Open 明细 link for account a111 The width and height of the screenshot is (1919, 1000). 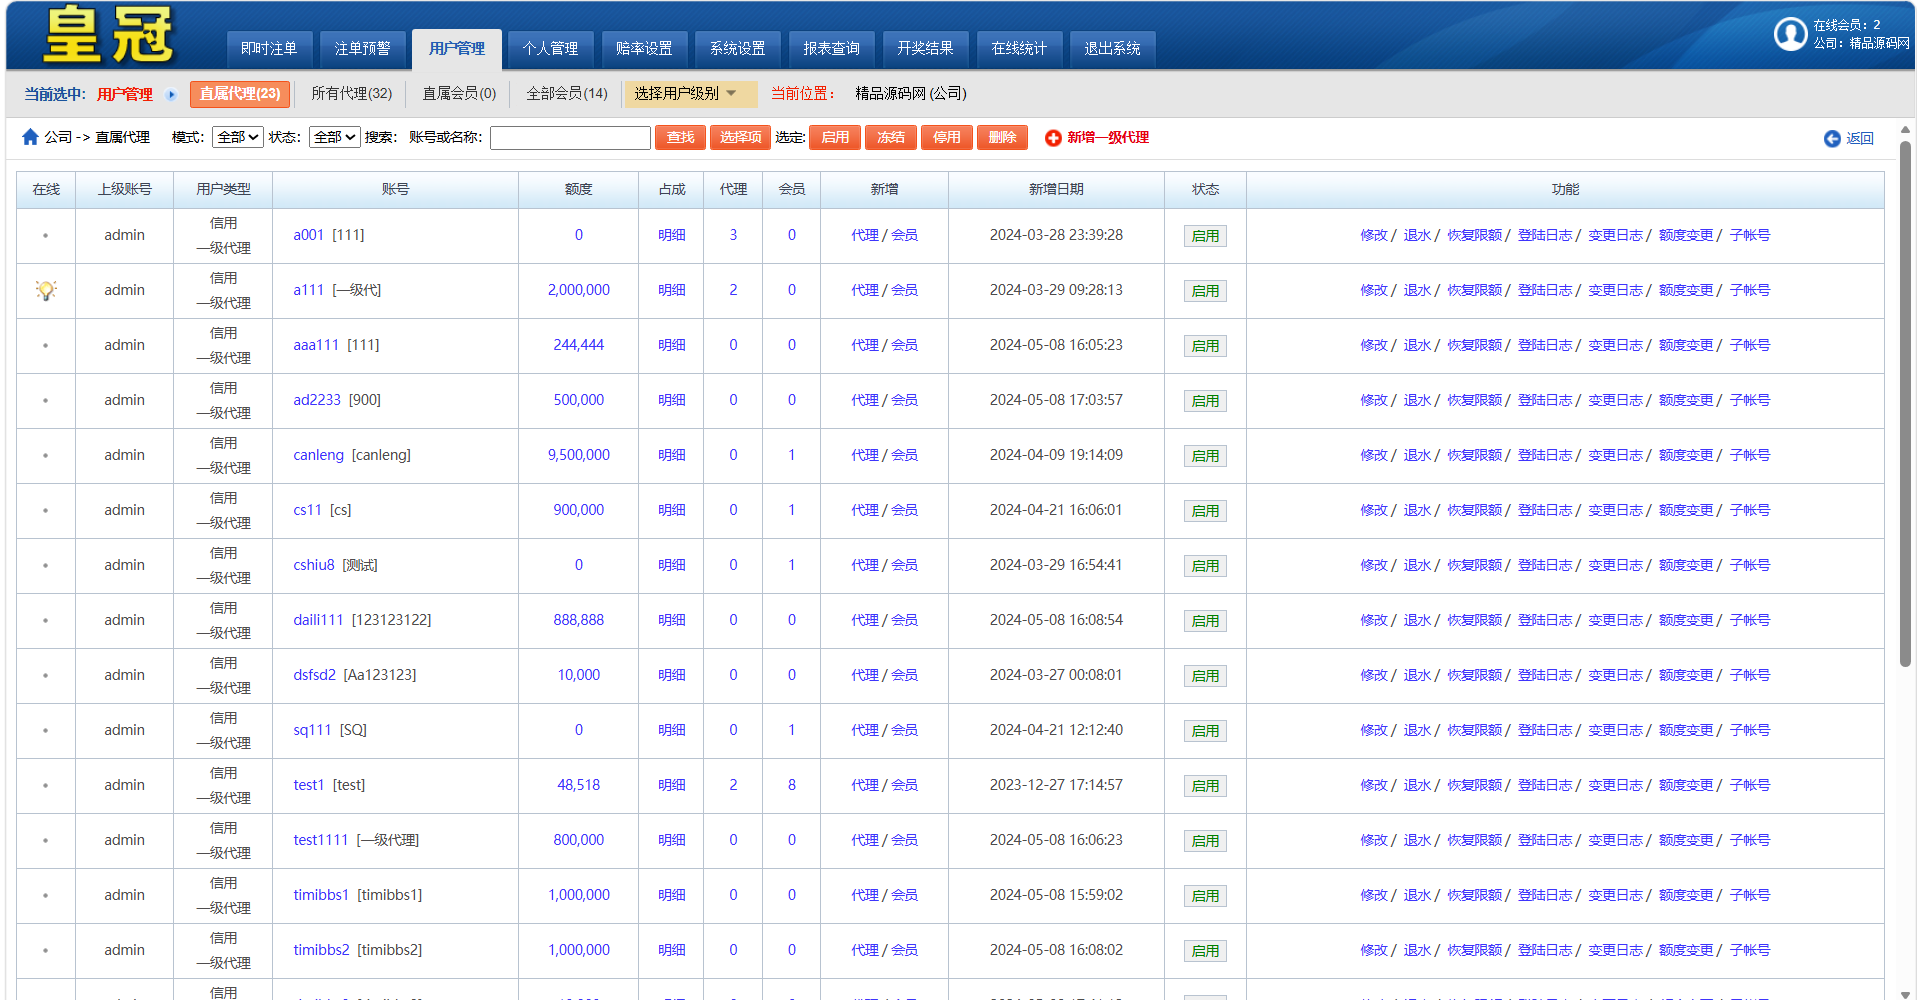click(x=671, y=290)
